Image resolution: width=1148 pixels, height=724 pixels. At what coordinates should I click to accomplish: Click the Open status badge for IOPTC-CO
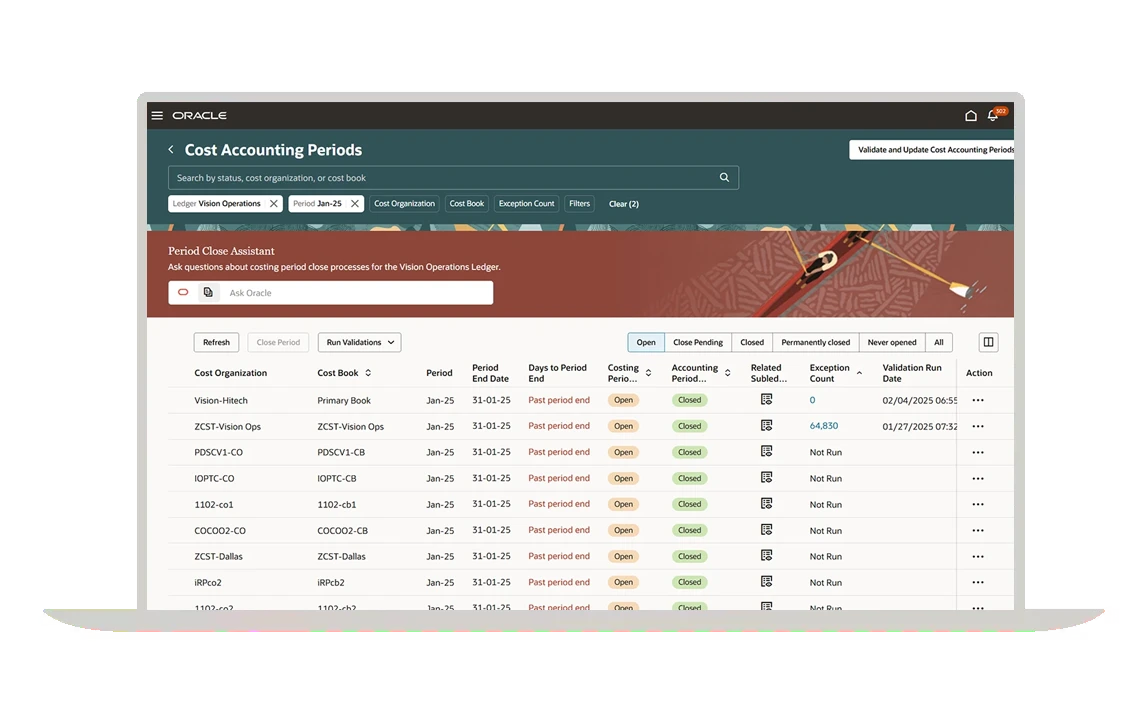tap(624, 478)
